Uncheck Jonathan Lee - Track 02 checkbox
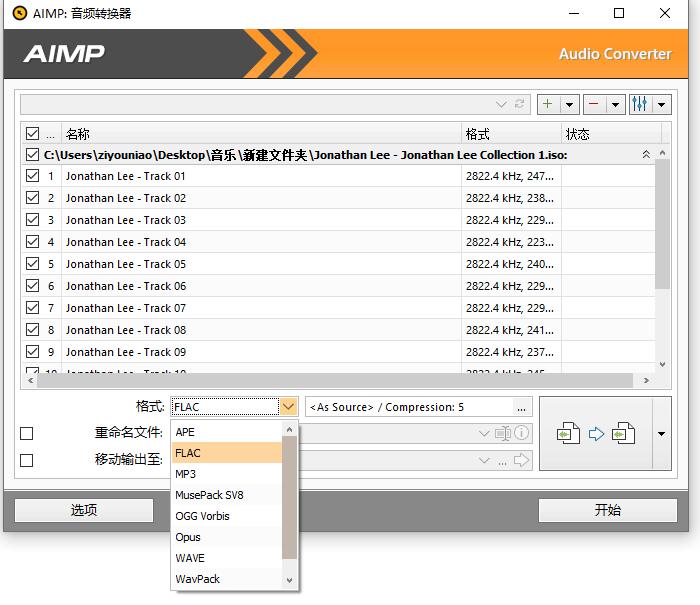 coord(33,198)
